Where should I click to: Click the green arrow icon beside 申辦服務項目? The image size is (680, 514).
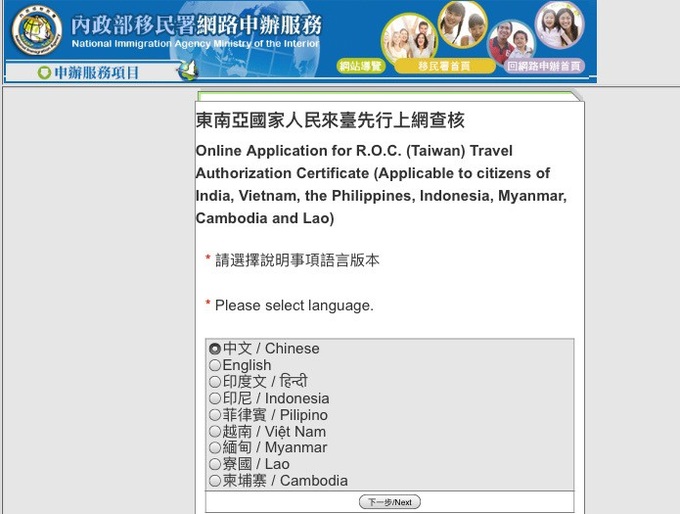pos(44,72)
